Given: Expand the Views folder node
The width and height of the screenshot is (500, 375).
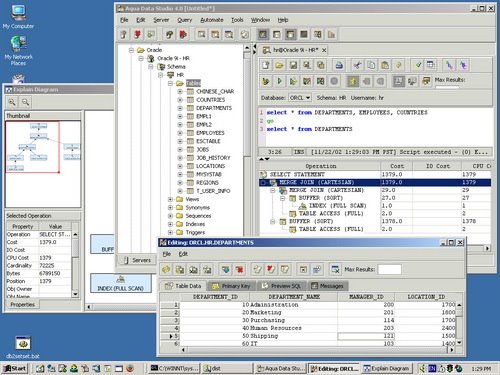Looking at the screenshot, I should [170, 199].
